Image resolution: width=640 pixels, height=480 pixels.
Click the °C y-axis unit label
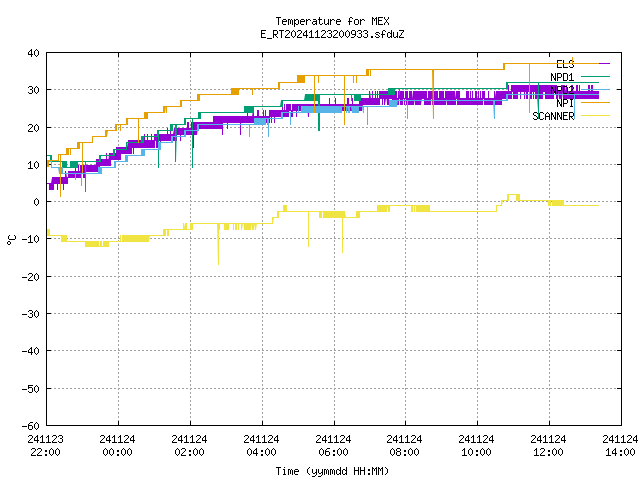click(11, 240)
